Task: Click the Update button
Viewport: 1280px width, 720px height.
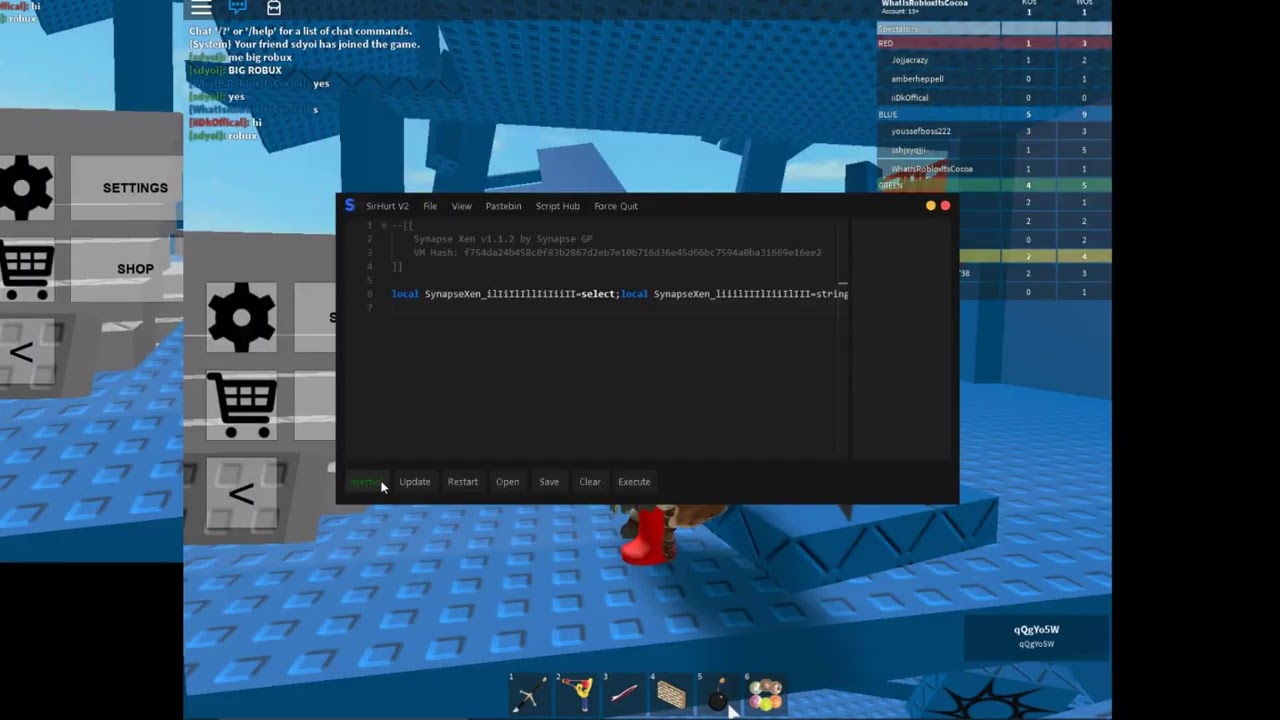Action: tap(415, 482)
